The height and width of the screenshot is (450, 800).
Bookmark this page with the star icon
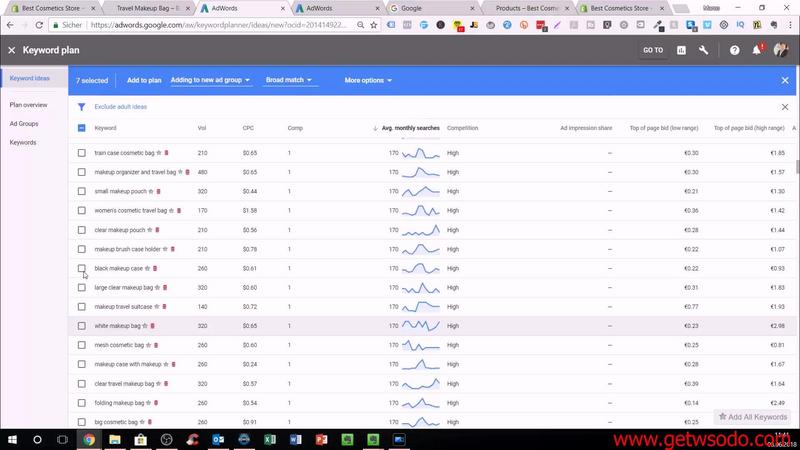374,24
